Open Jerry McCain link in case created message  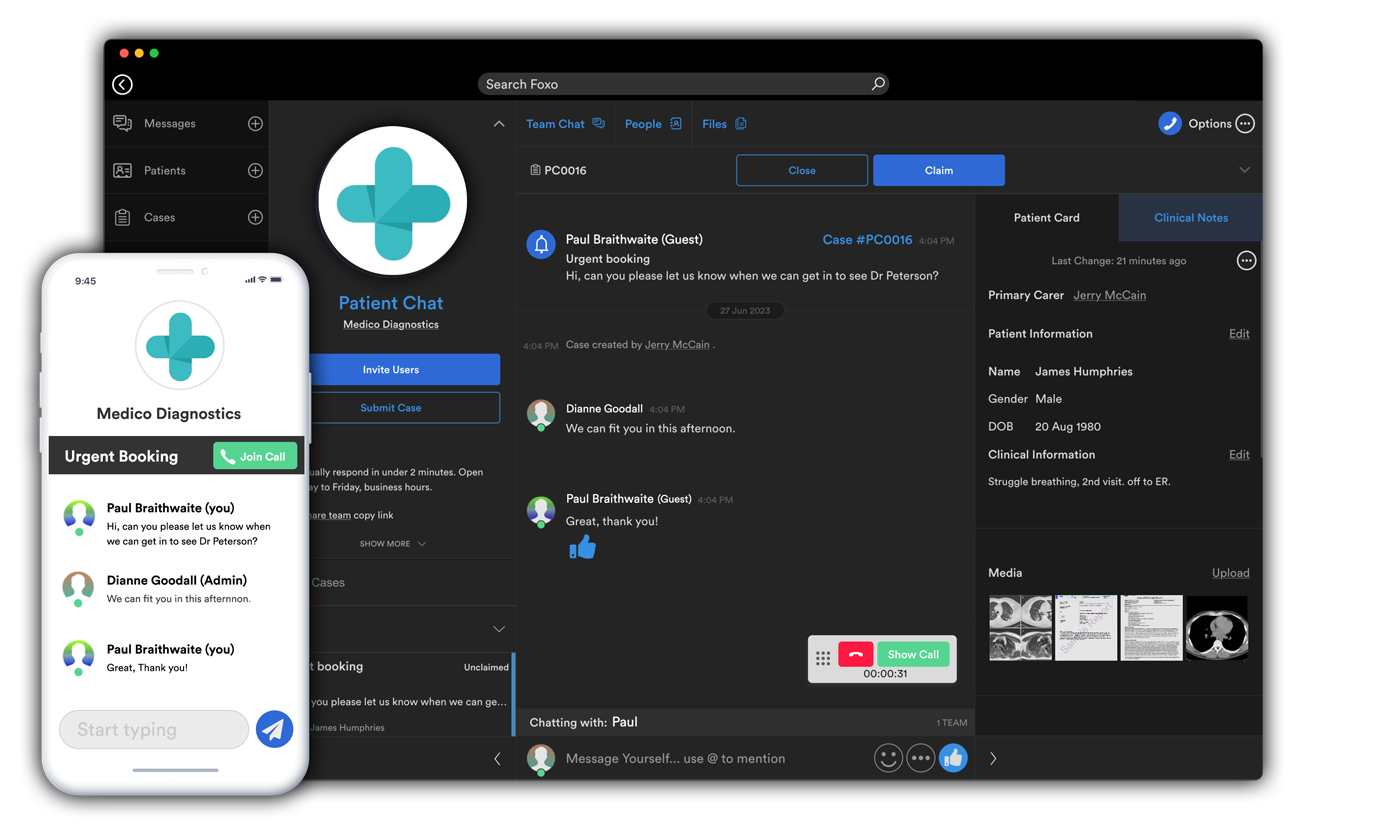pos(677,345)
